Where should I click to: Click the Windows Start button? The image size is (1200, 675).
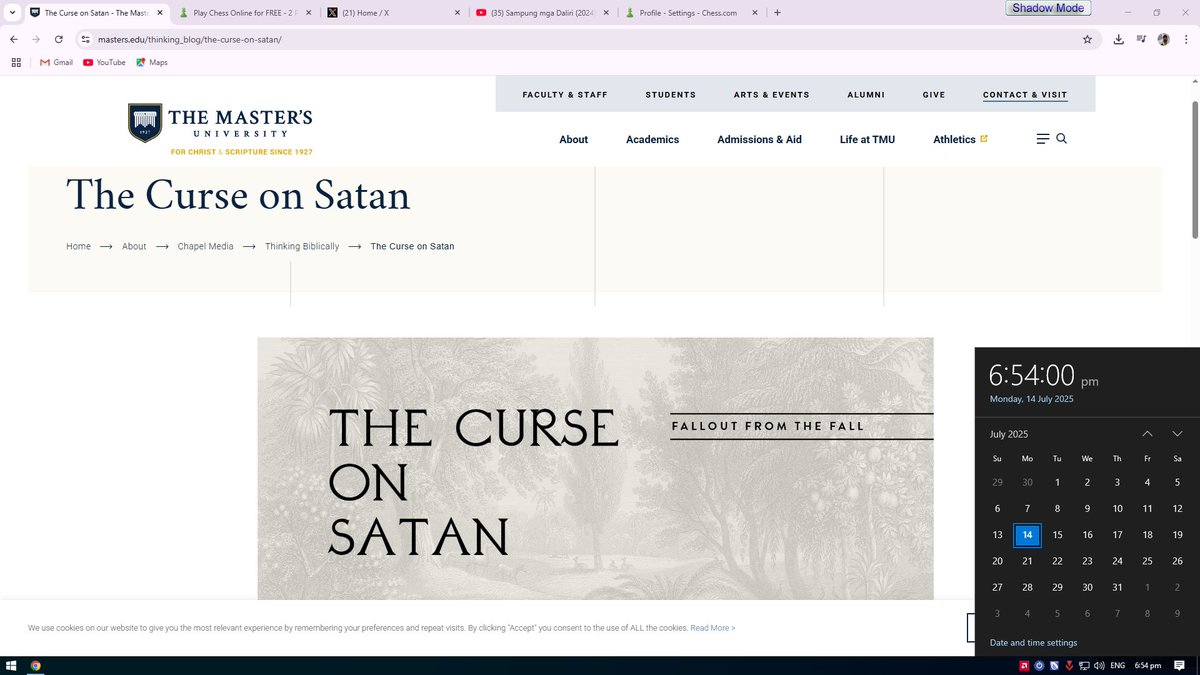point(13,665)
